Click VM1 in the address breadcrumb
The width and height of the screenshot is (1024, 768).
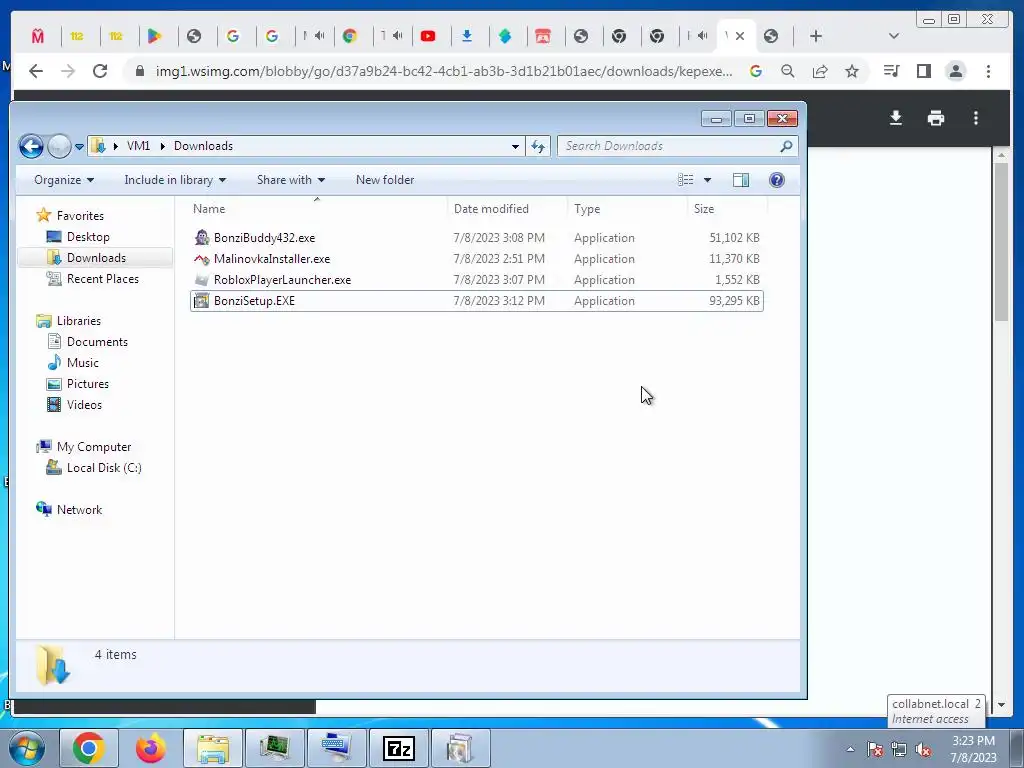138,146
